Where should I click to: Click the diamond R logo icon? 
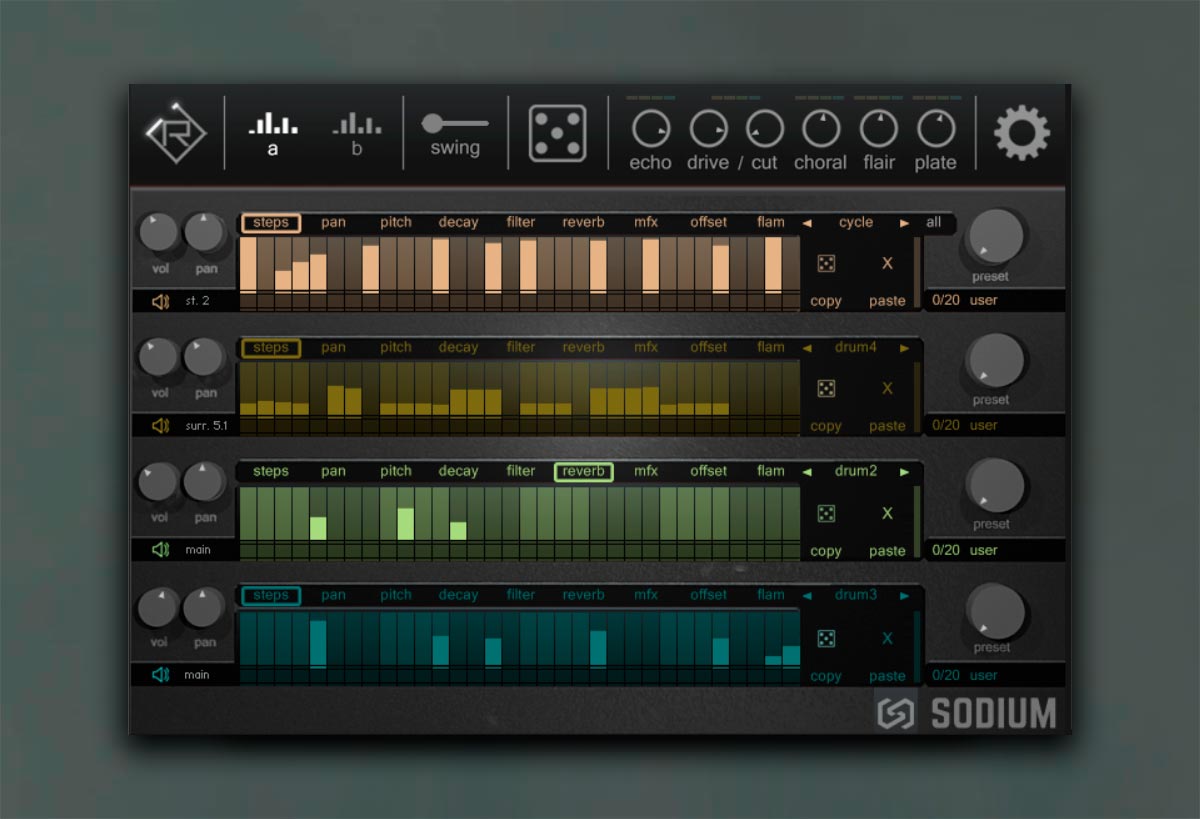pos(175,133)
